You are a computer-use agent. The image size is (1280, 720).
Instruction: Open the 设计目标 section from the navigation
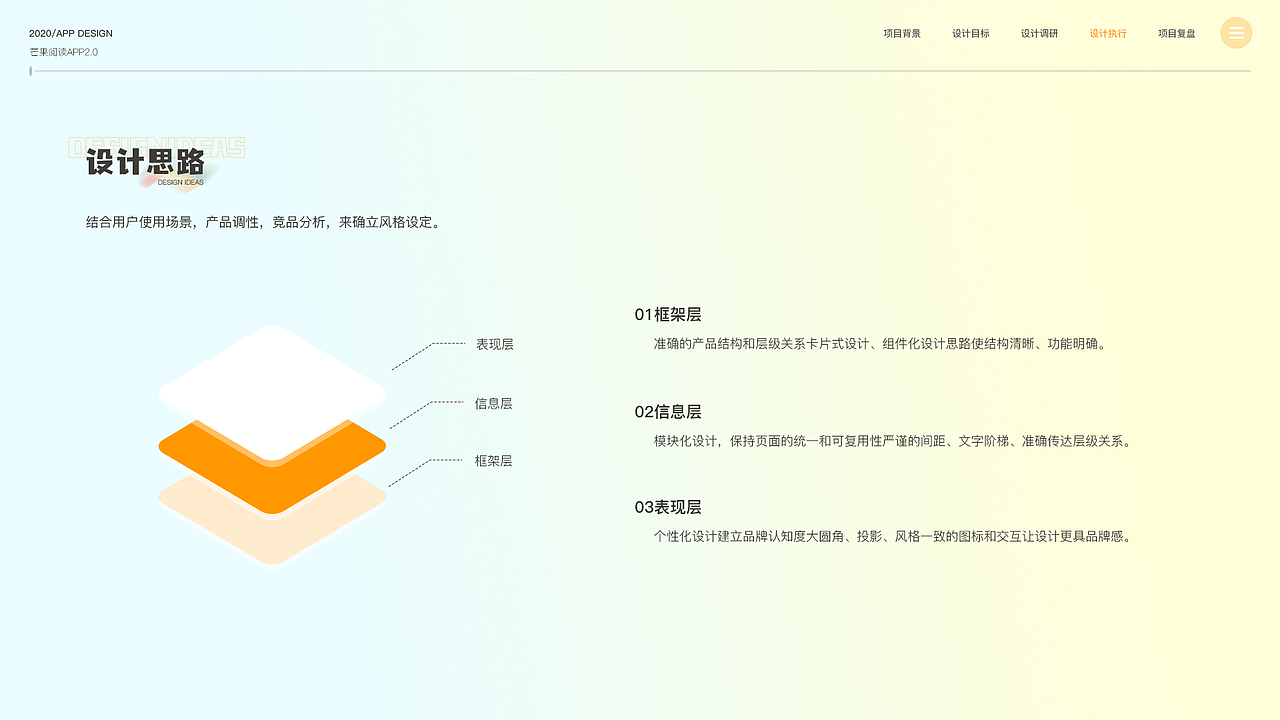971,33
